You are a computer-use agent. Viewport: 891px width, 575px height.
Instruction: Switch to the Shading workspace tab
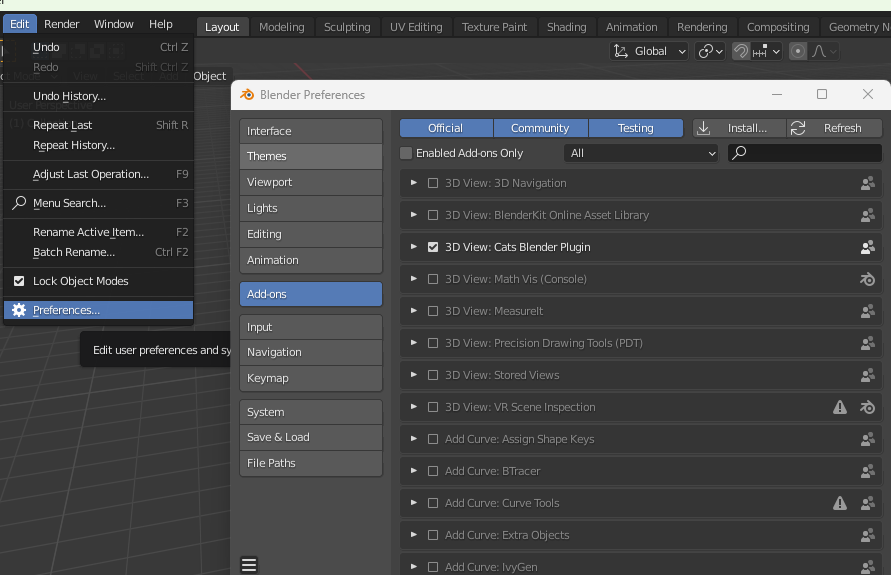(566, 27)
